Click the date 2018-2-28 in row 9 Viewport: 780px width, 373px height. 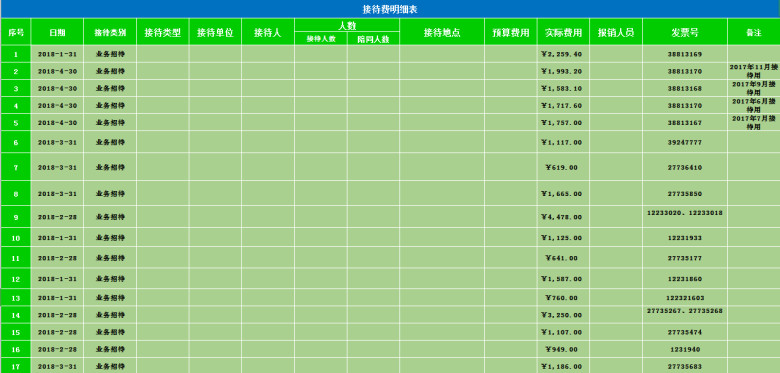[x=57, y=217]
